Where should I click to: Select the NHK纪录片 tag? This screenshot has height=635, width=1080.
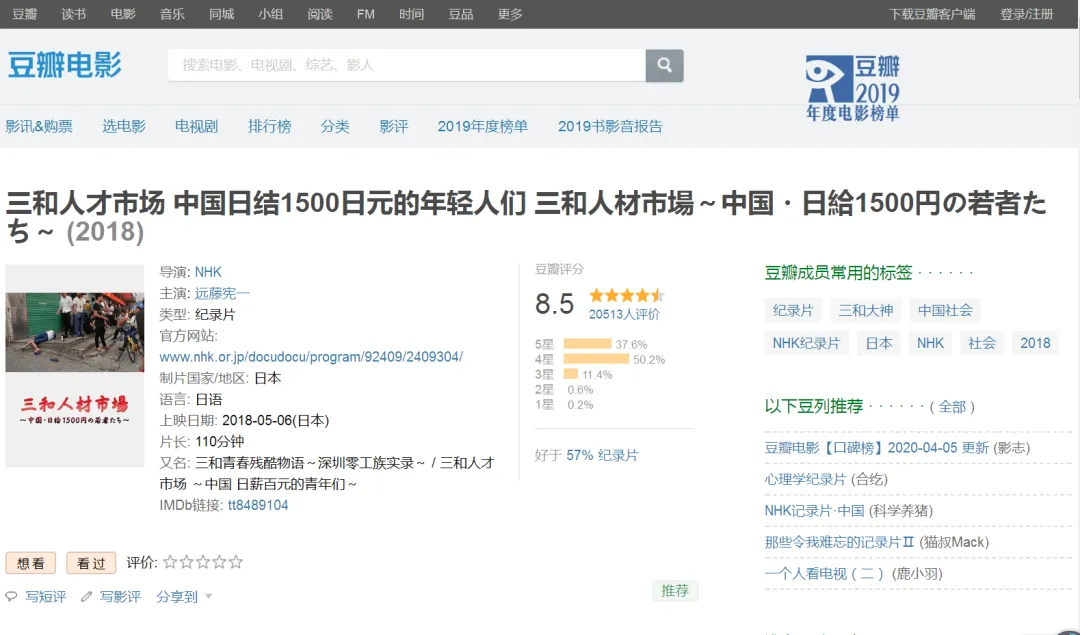coord(807,343)
